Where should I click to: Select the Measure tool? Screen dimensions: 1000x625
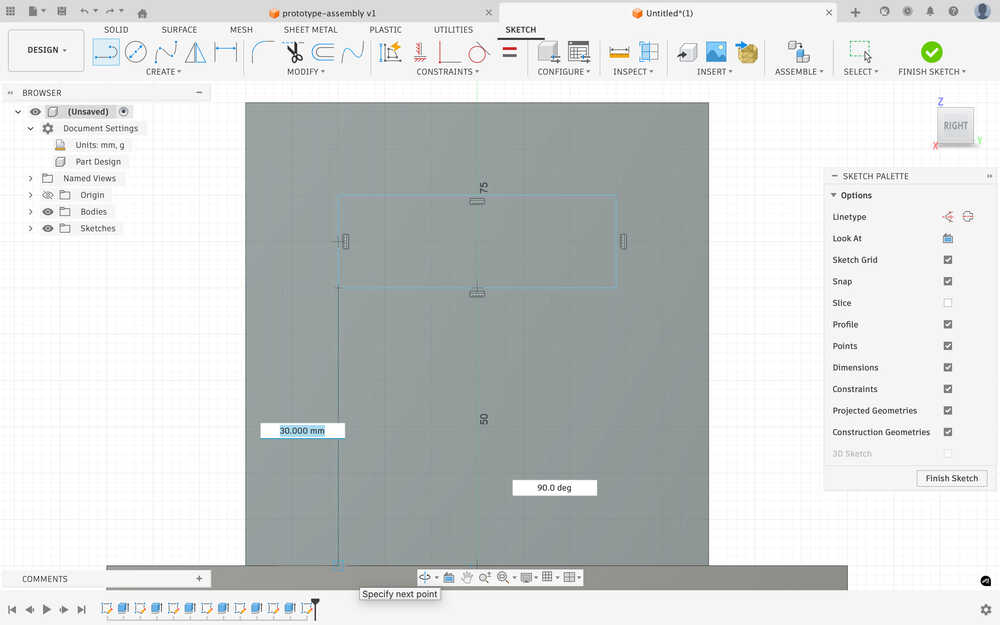tap(619, 52)
